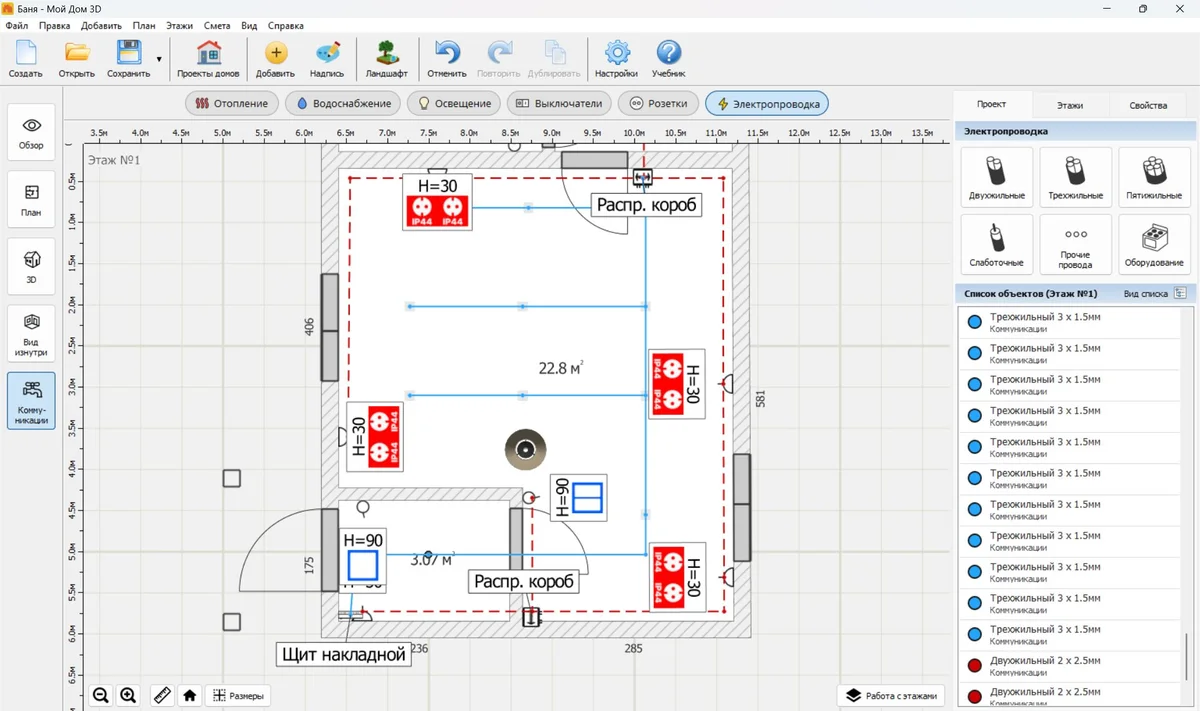Select the ruler measurement tool
The width and height of the screenshot is (1200, 711).
pyautogui.click(x=160, y=695)
